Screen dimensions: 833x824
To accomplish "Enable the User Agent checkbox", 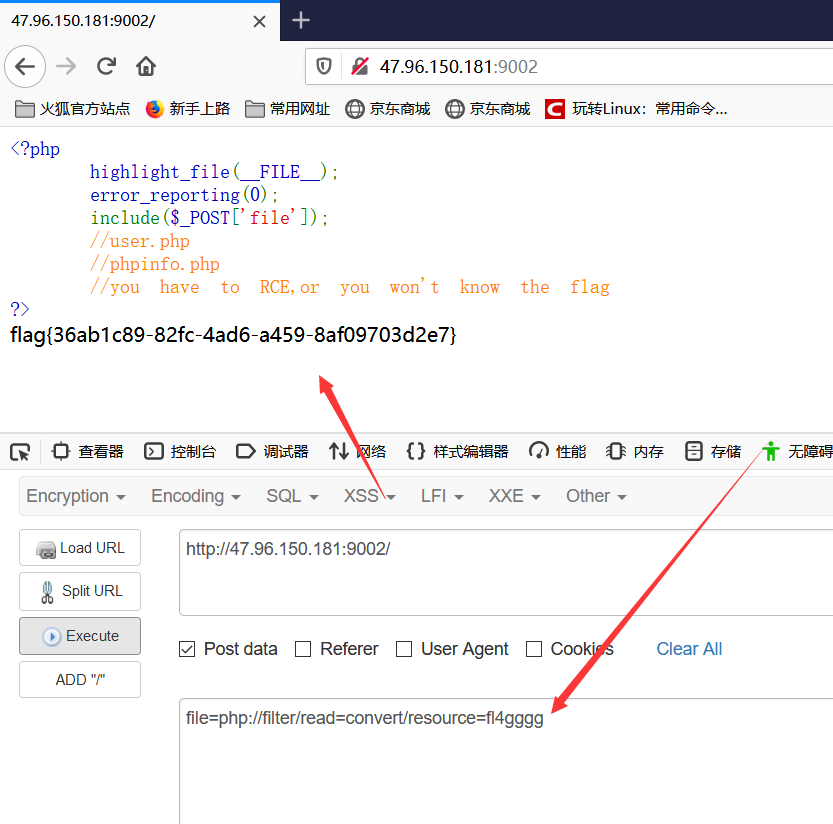I will tap(404, 649).
